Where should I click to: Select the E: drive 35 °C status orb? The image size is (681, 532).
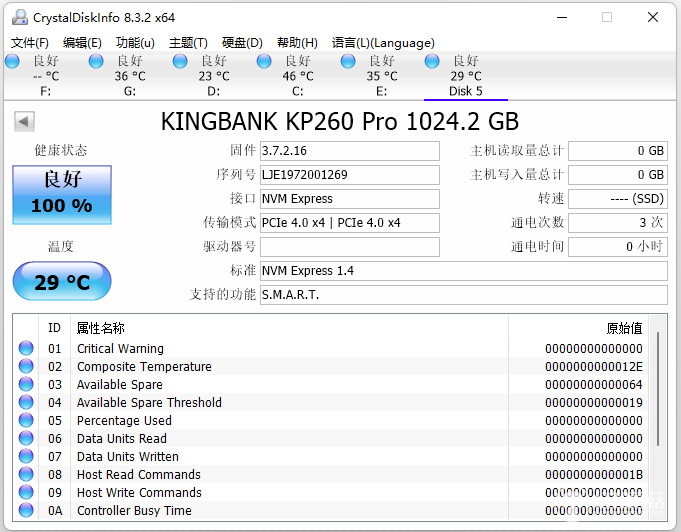coord(348,61)
